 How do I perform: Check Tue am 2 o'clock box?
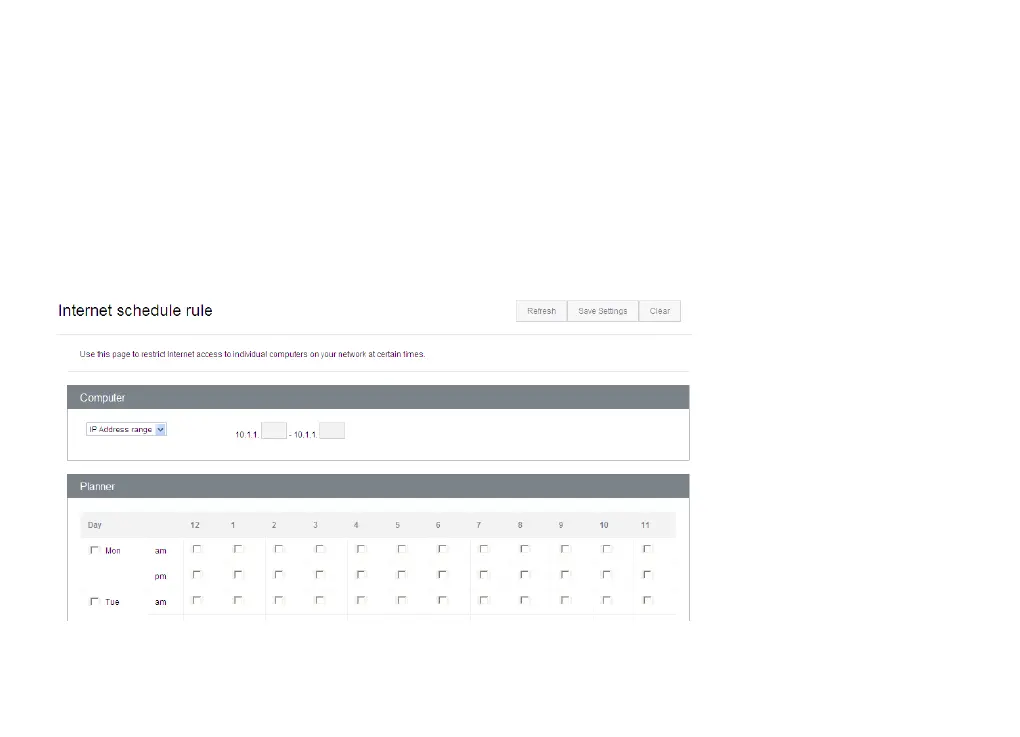[279, 600]
